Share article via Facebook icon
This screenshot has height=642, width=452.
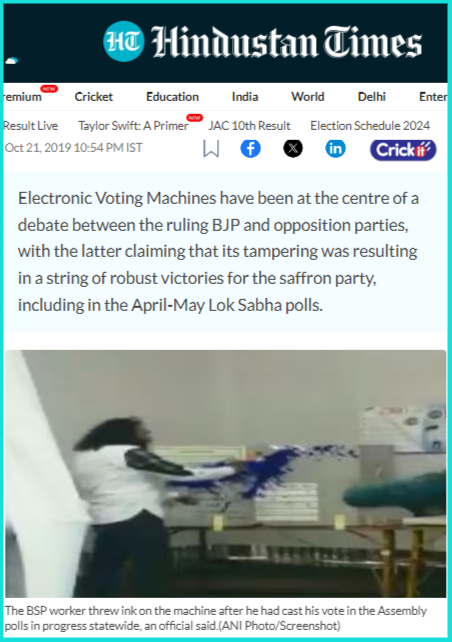point(250,149)
